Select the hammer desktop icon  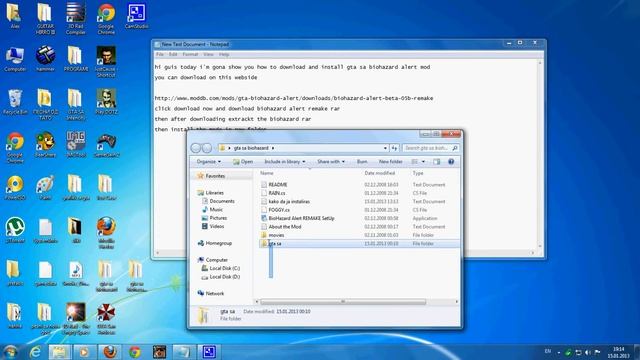45,59
